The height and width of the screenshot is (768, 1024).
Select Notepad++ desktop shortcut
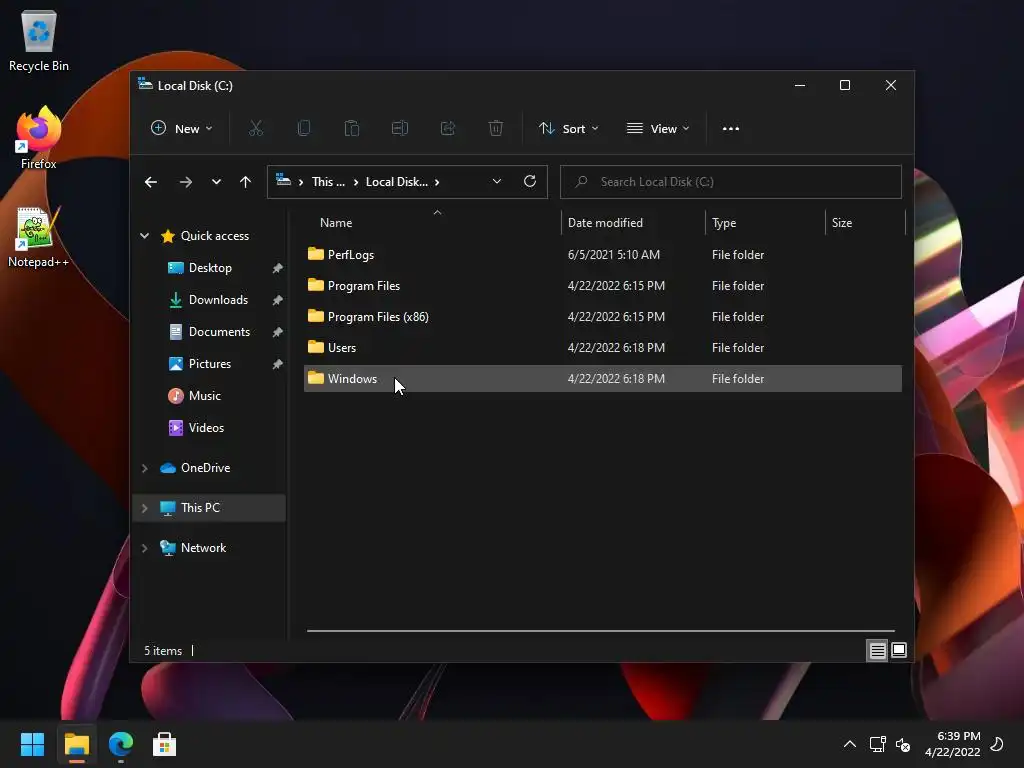click(x=39, y=237)
